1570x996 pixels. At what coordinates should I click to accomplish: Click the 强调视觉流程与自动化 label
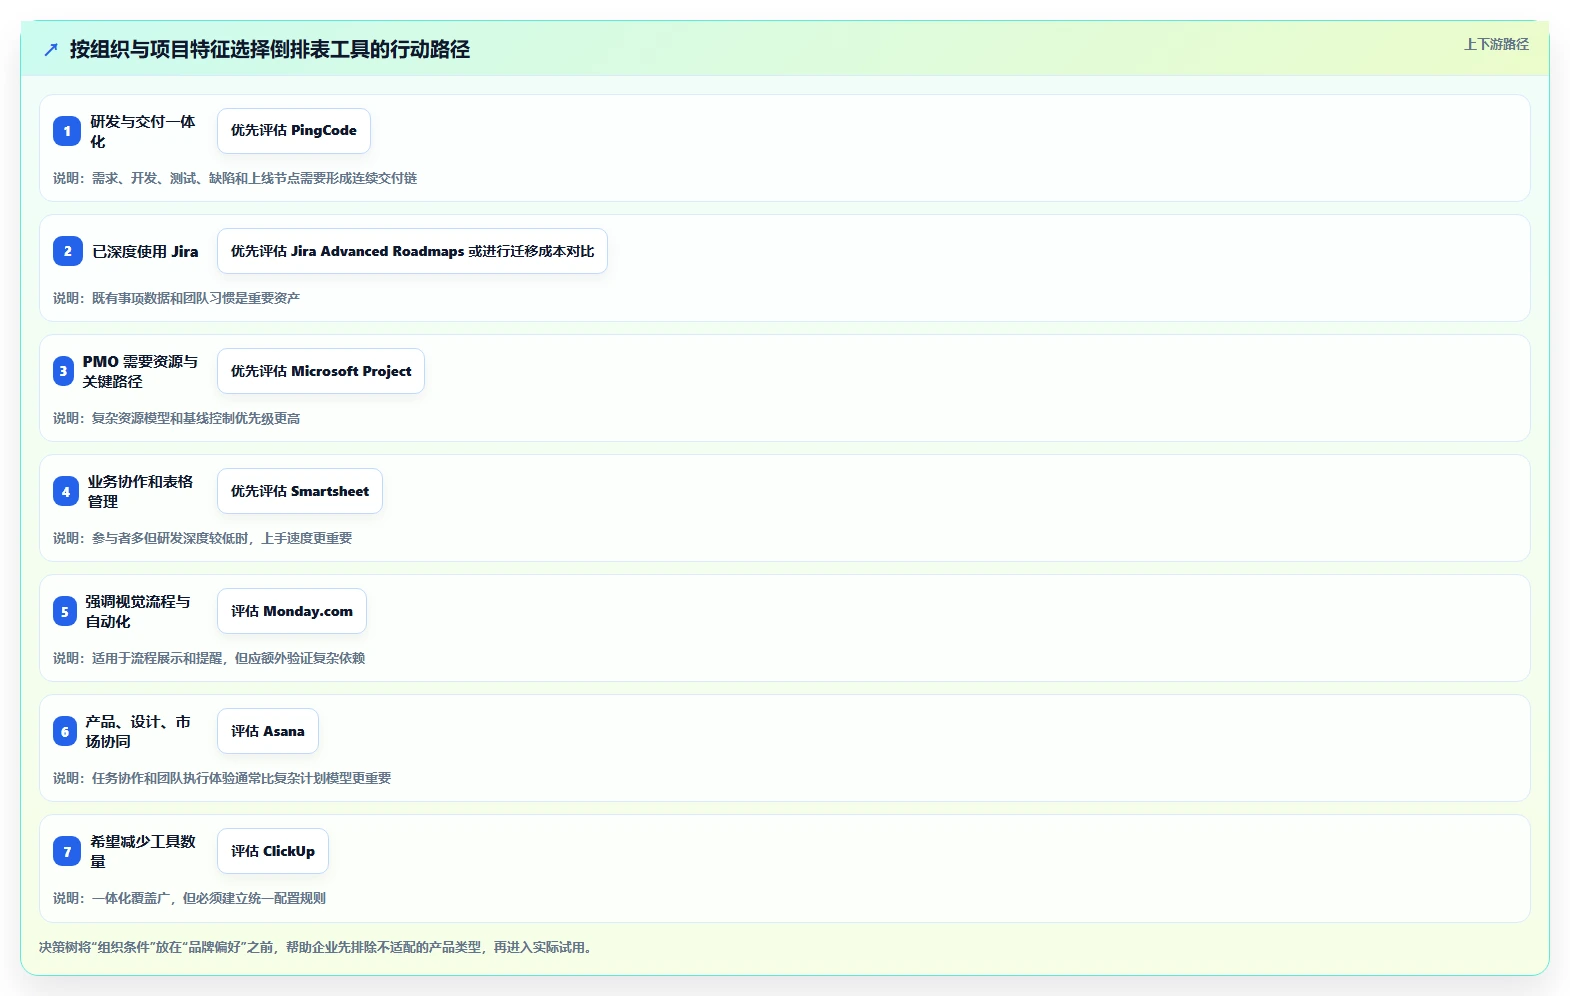(x=138, y=611)
